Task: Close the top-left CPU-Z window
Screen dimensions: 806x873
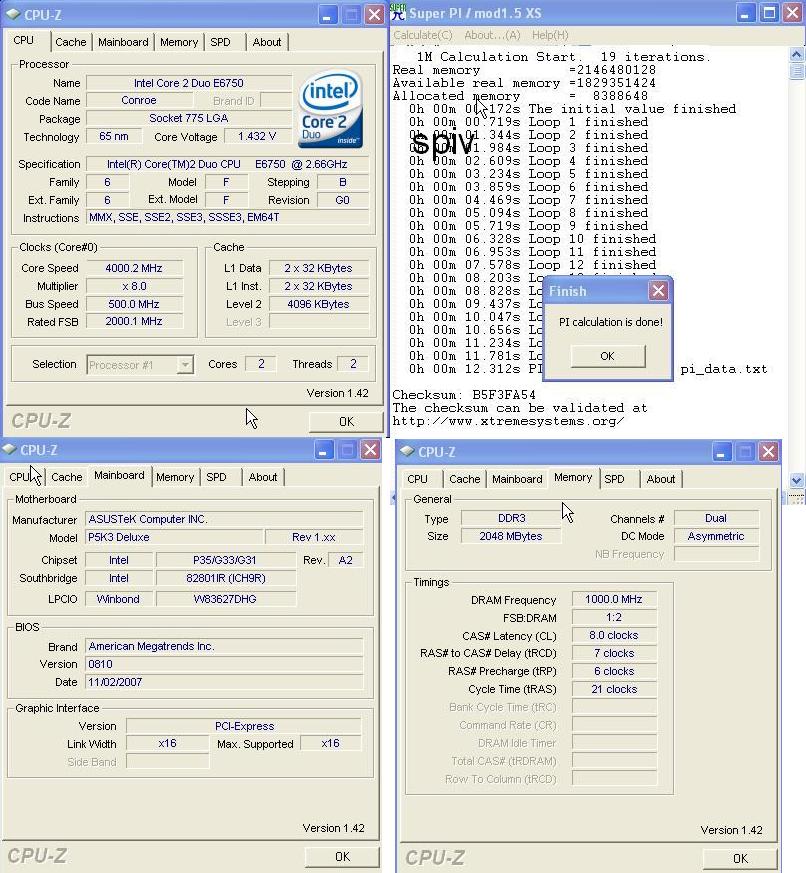Action: click(374, 14)
